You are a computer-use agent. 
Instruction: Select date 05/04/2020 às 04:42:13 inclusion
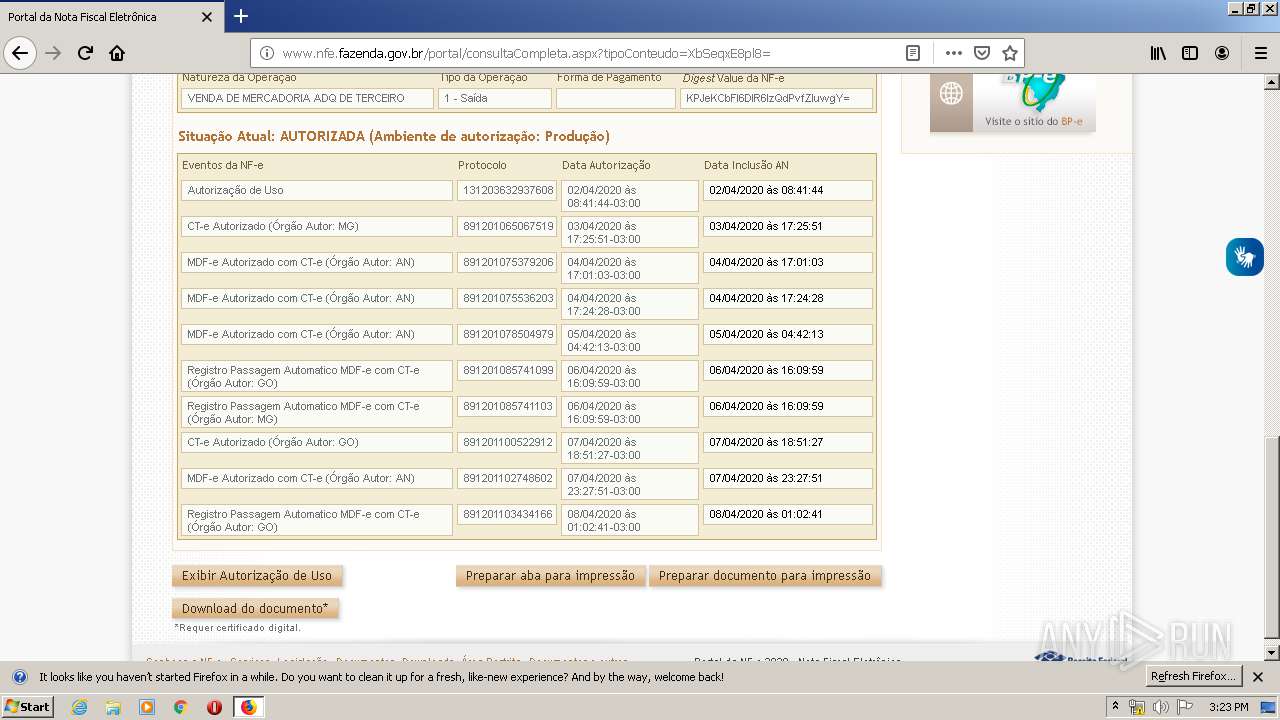tap(788, 334)
